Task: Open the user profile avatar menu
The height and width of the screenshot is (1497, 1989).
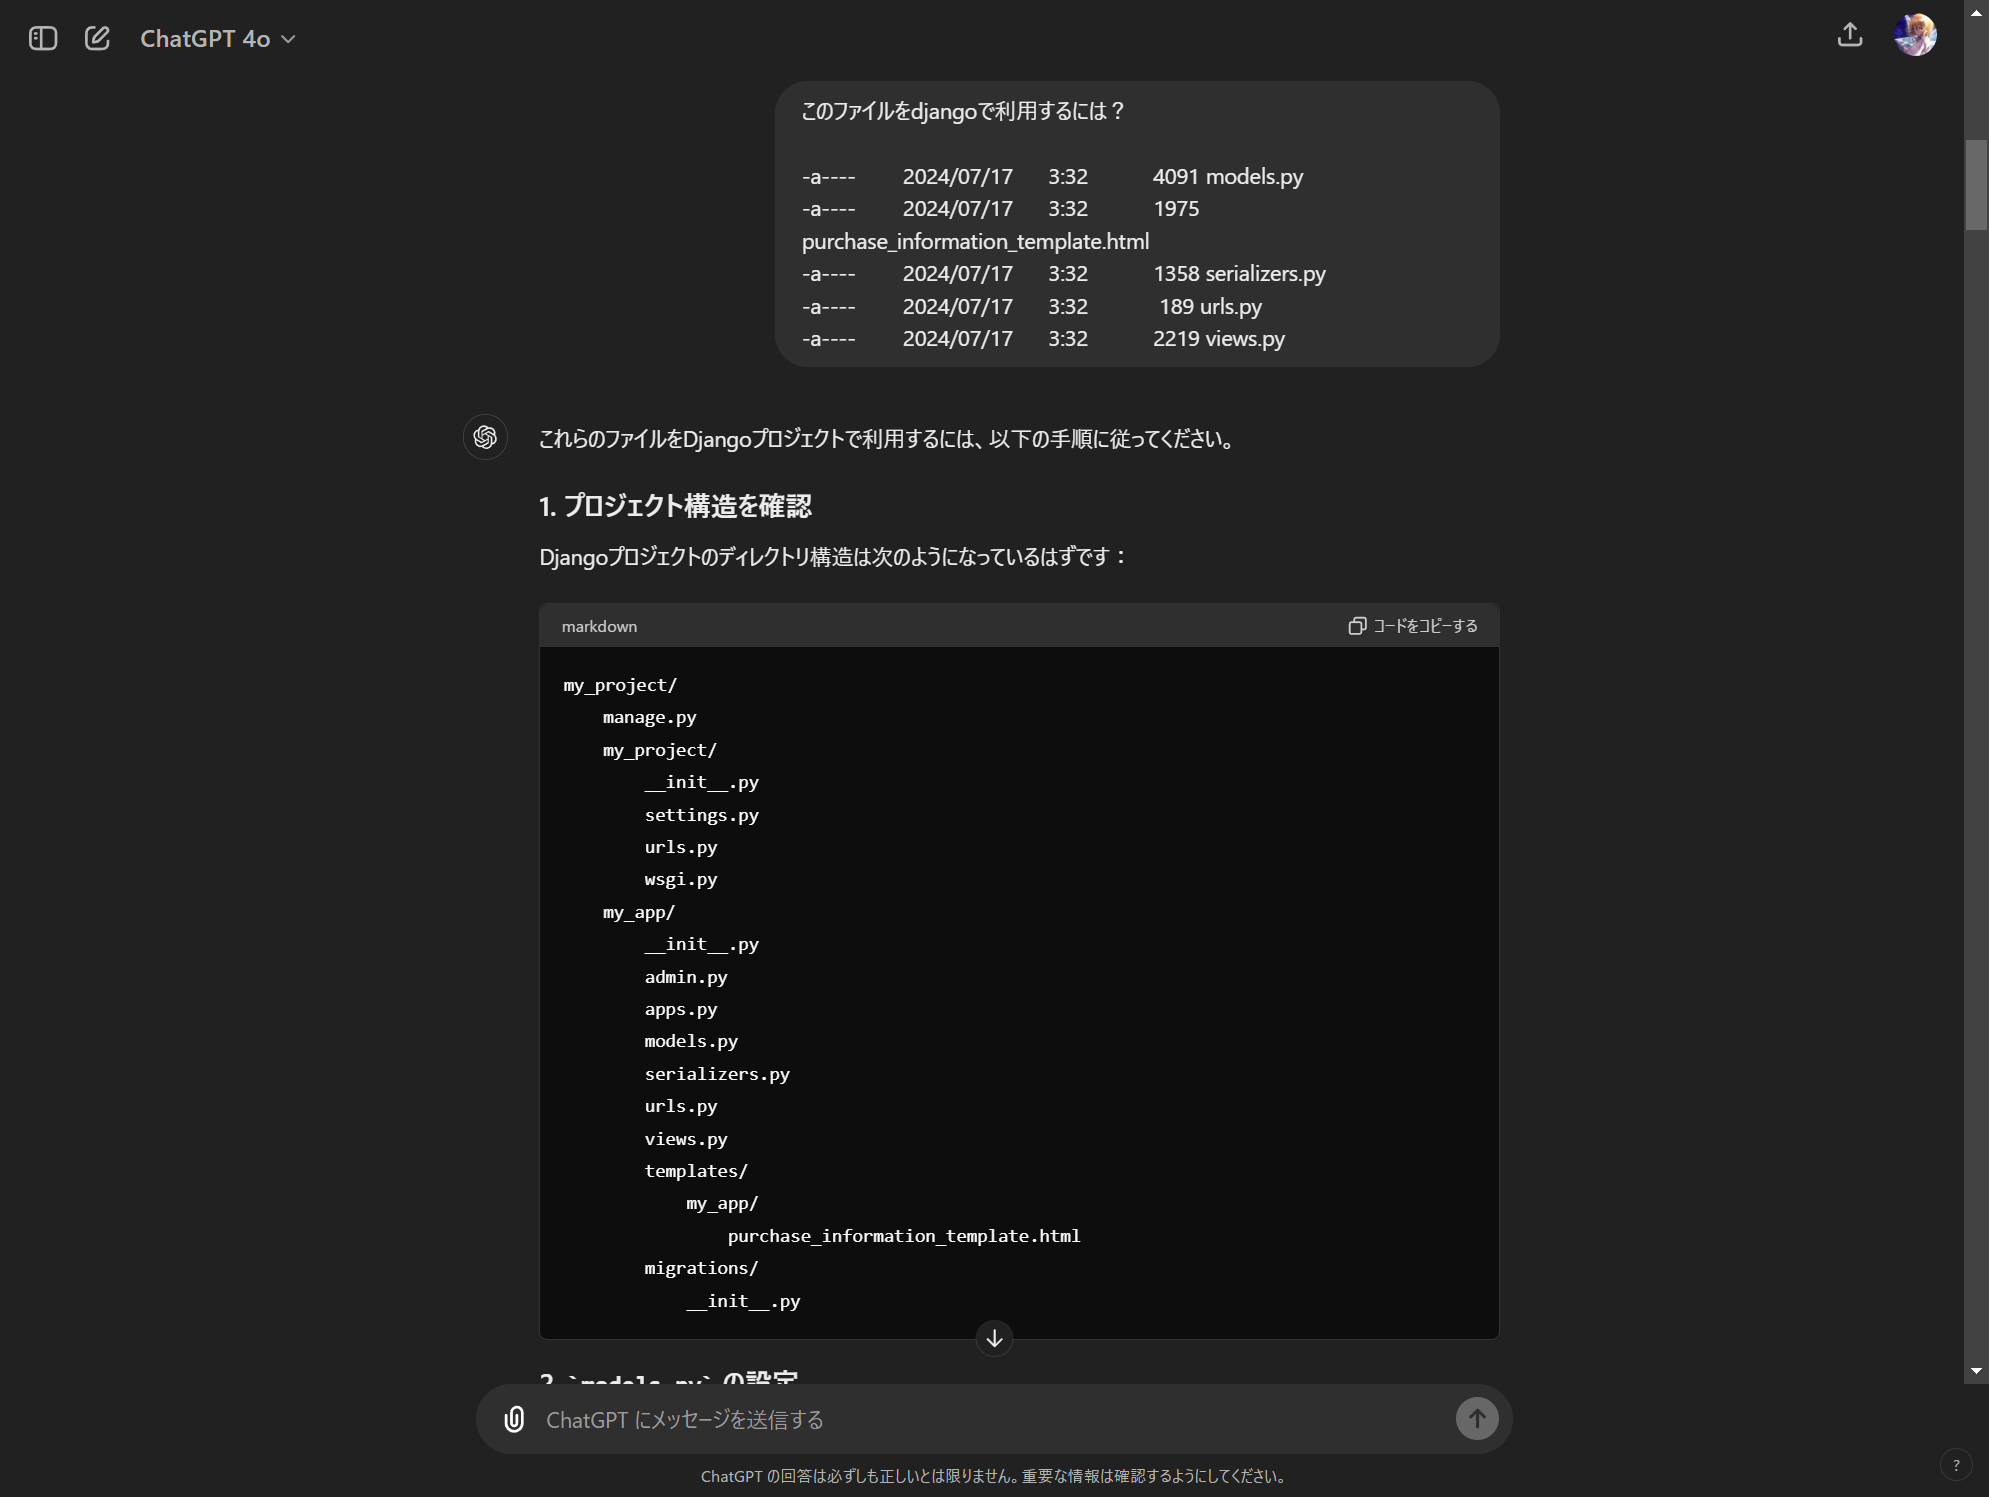Action: point(1915,36)
